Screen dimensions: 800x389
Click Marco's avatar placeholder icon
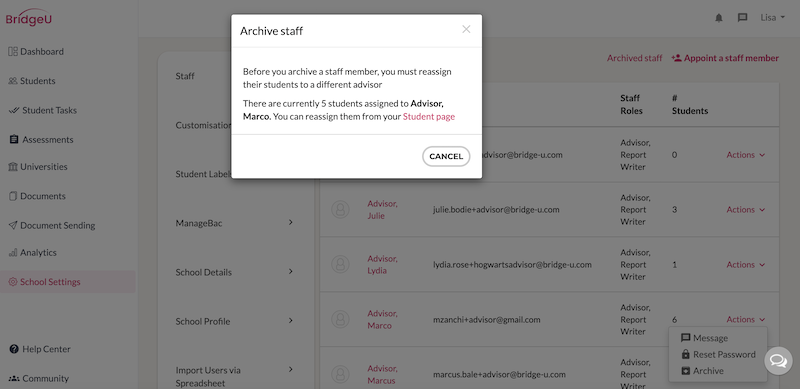(x=340, y=319)
